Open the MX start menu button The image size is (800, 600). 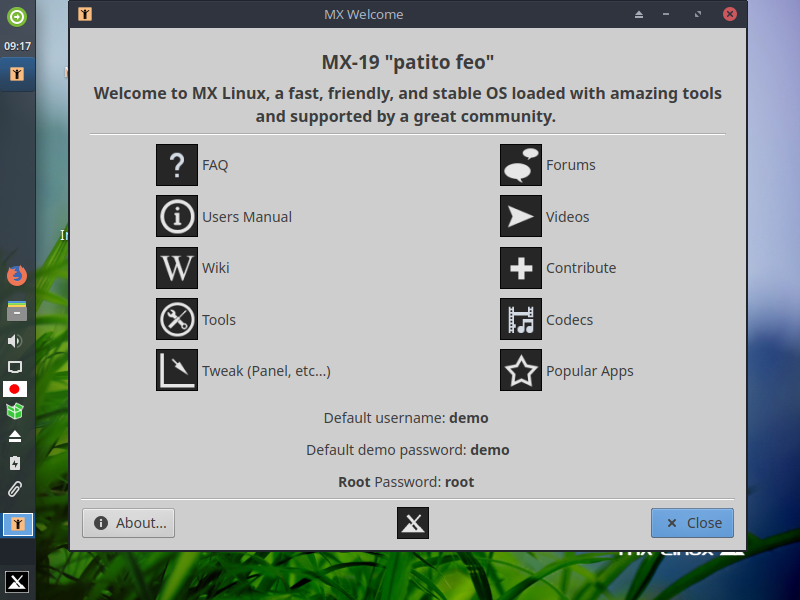click(17, 582)
